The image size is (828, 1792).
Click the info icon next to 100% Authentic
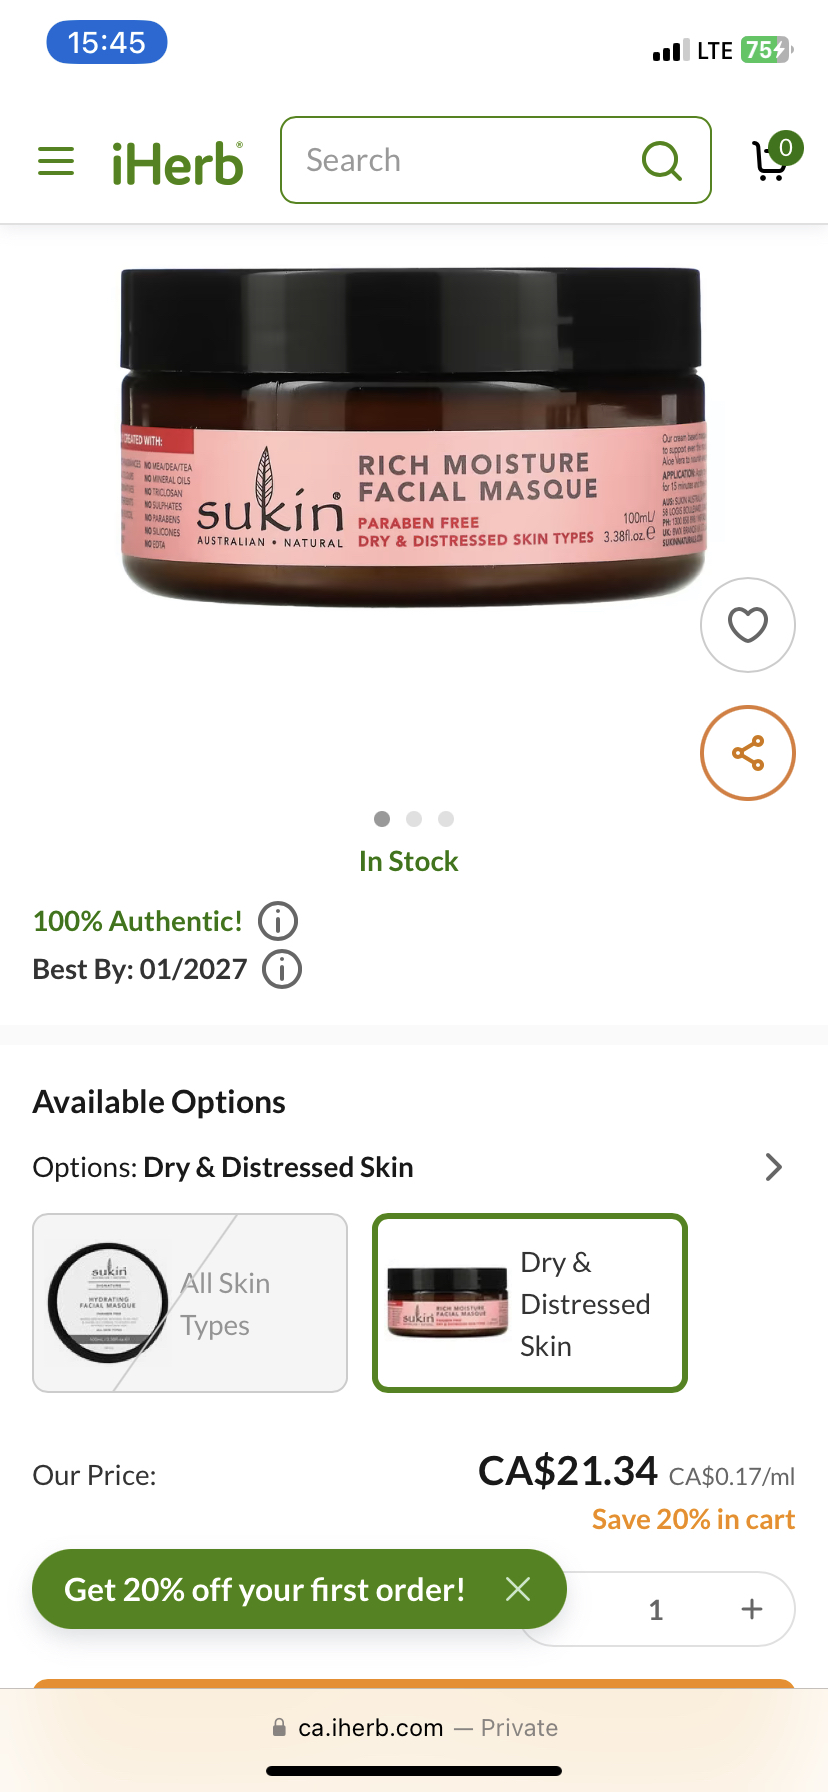279,921
